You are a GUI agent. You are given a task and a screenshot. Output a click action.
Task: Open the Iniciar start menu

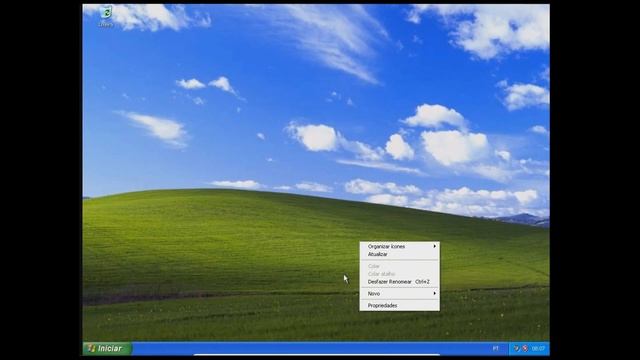pyautogui.click(x=107, y=349)
